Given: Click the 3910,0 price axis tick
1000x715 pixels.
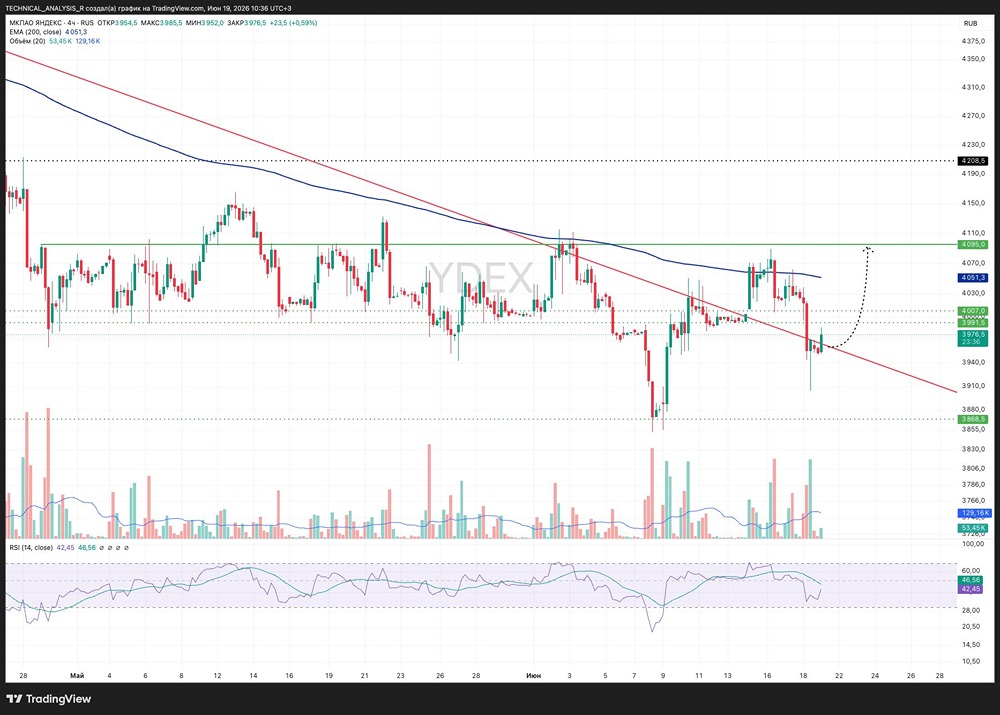Looking at the screenshot, I should (973, 386).
